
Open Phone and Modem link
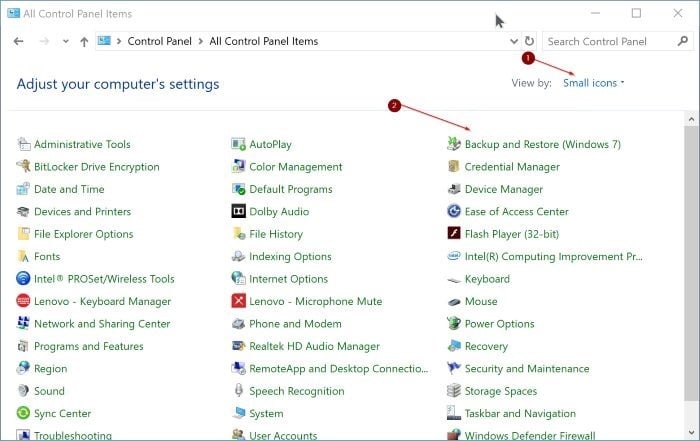click(x=295, y=324)
